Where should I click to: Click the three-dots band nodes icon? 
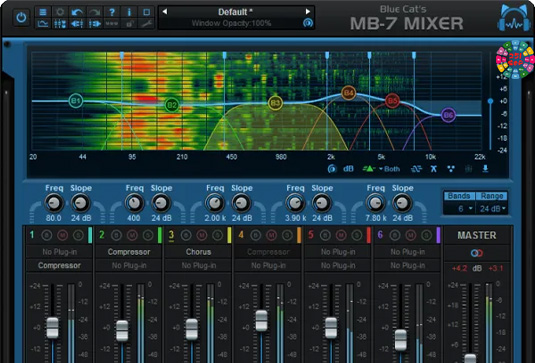451,169
